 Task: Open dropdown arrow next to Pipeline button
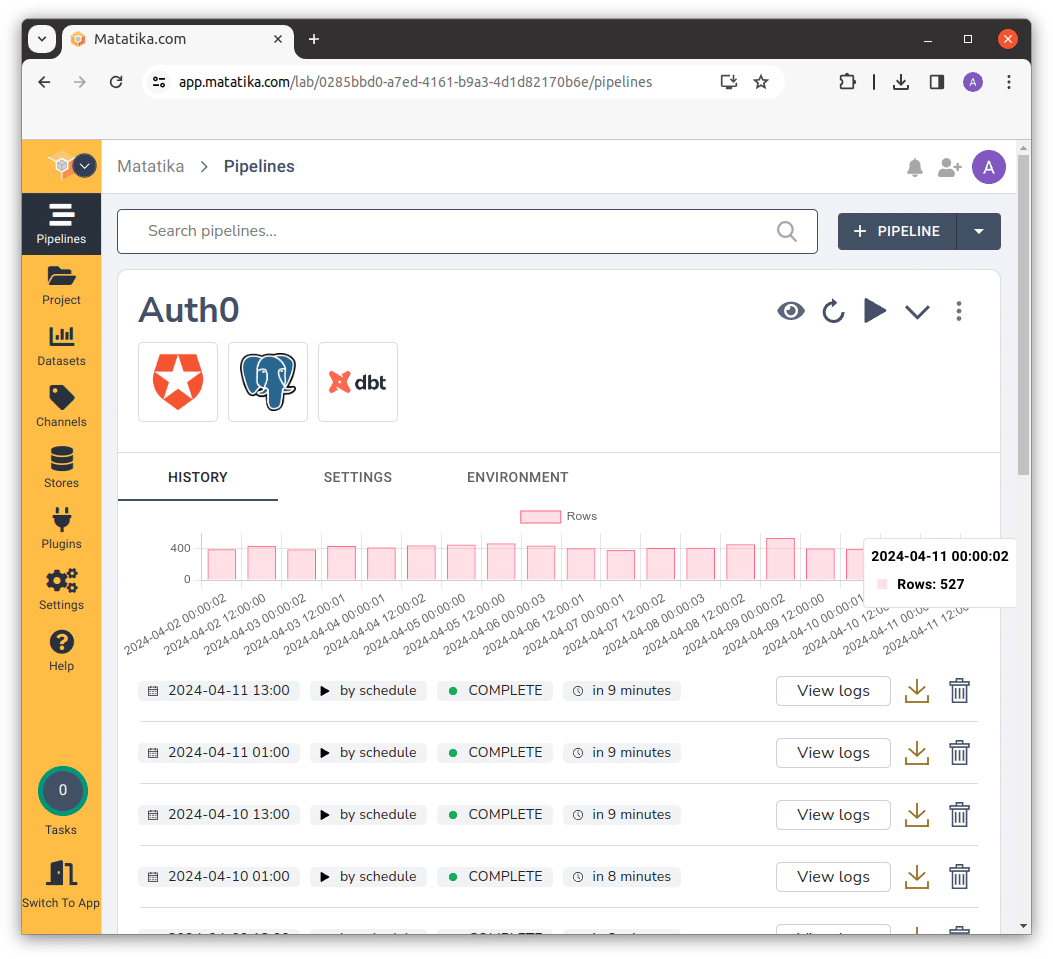point(979,231)
